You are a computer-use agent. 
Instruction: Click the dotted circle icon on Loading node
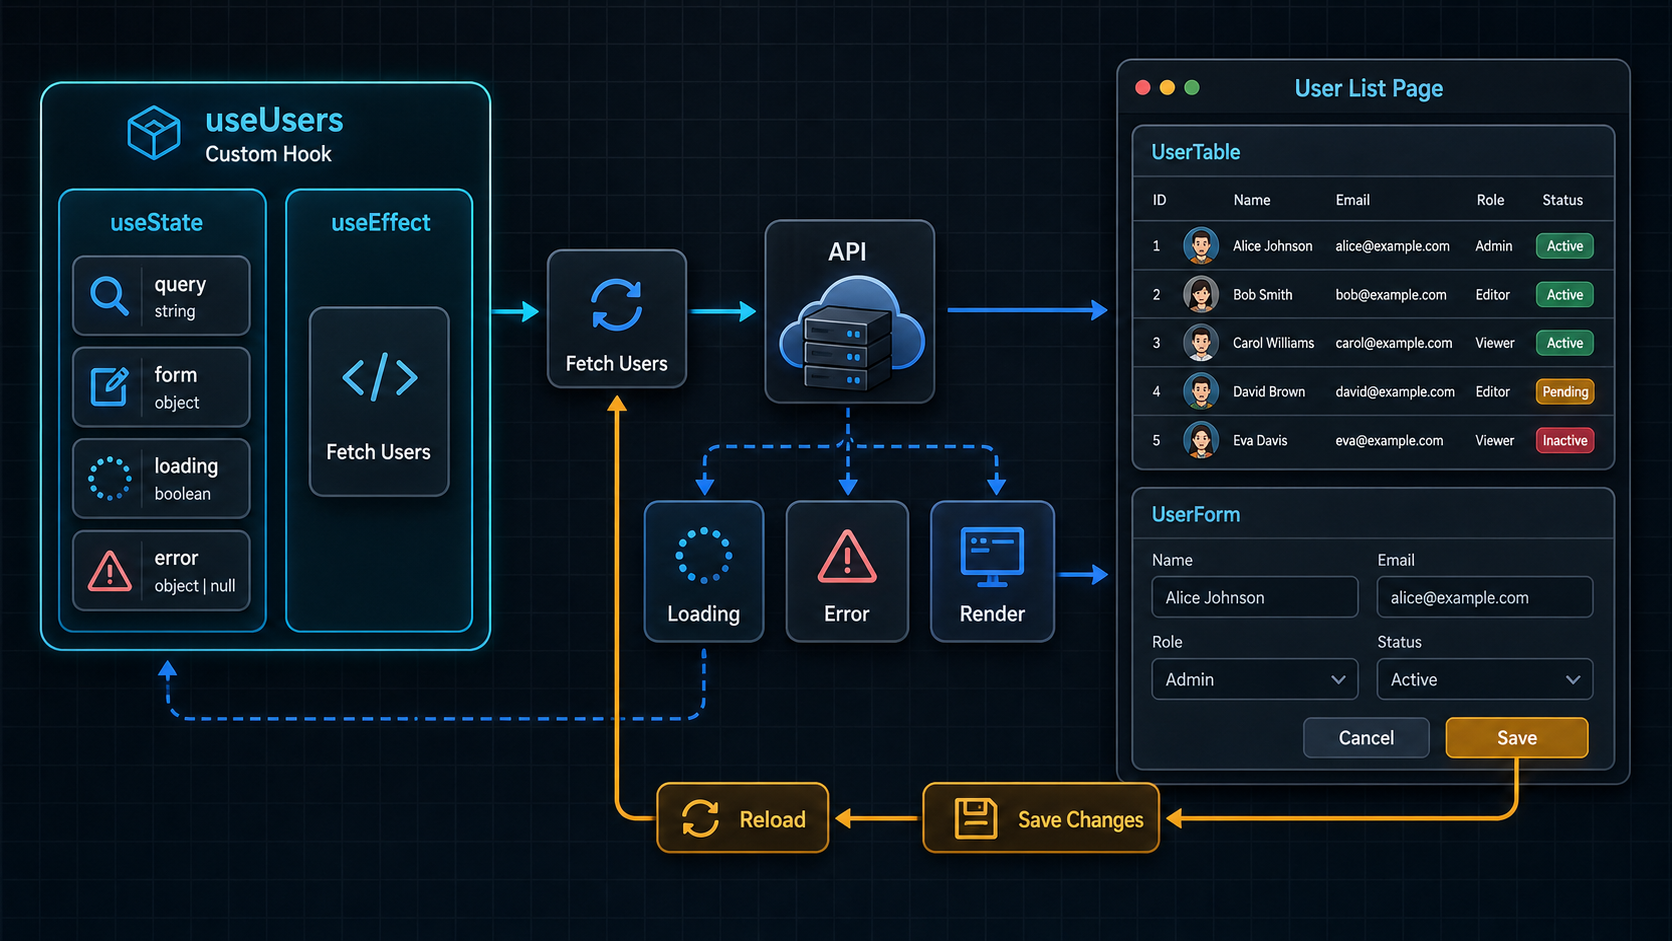[x=704, y=555]
